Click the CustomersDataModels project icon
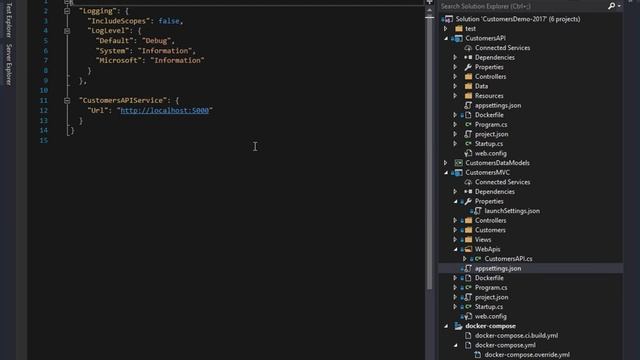640x360 pixels. point(459,163)
